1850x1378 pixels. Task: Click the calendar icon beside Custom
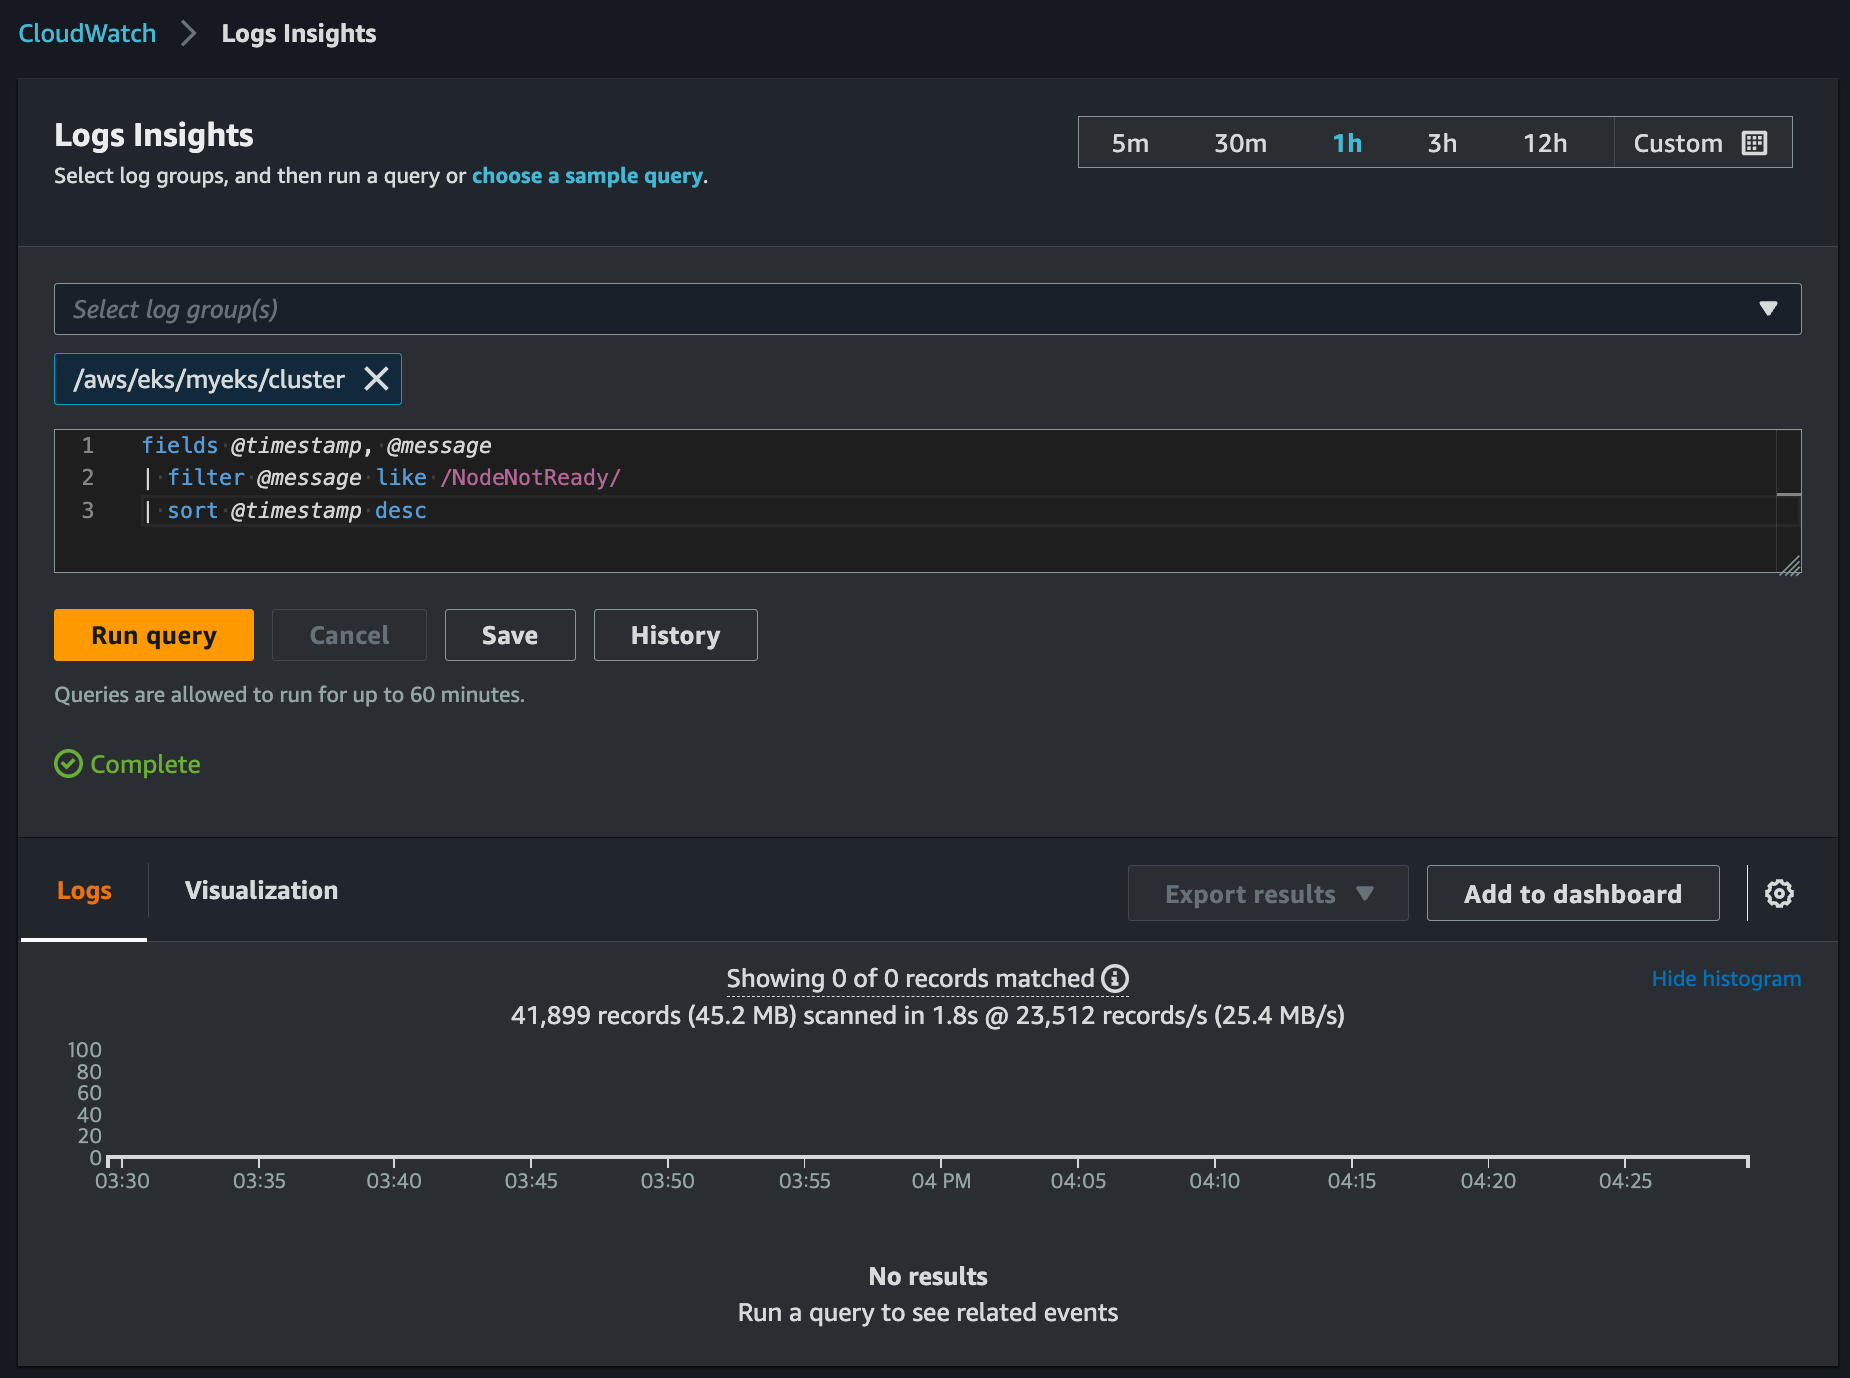[x=1754, y=143]
